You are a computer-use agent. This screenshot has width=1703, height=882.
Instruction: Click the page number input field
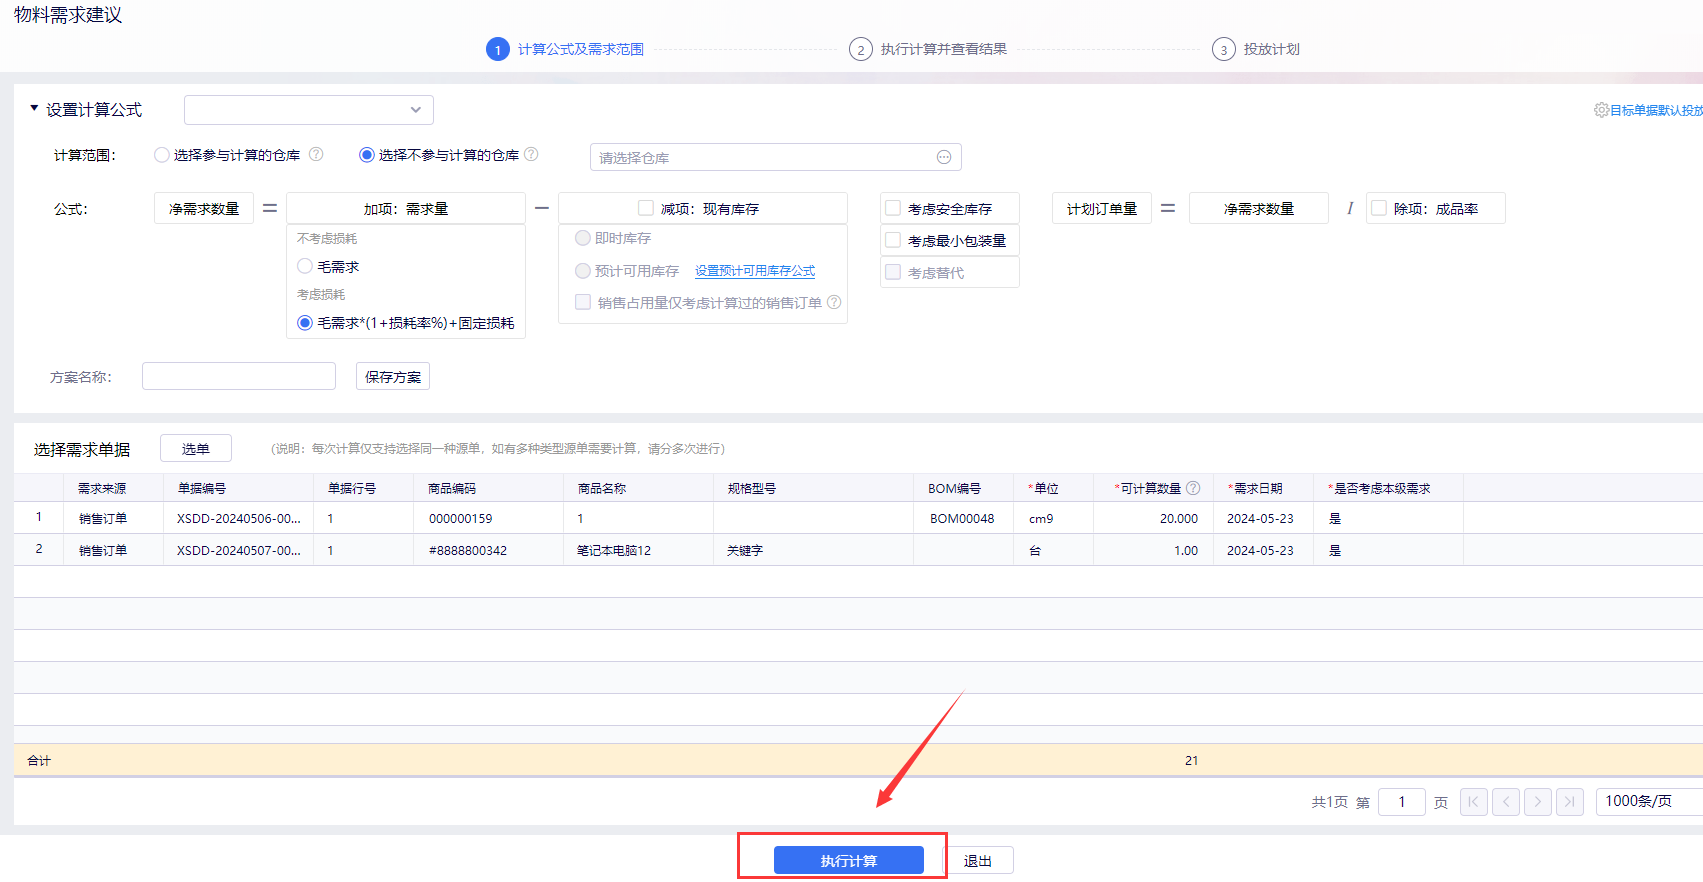(1402, 802)
